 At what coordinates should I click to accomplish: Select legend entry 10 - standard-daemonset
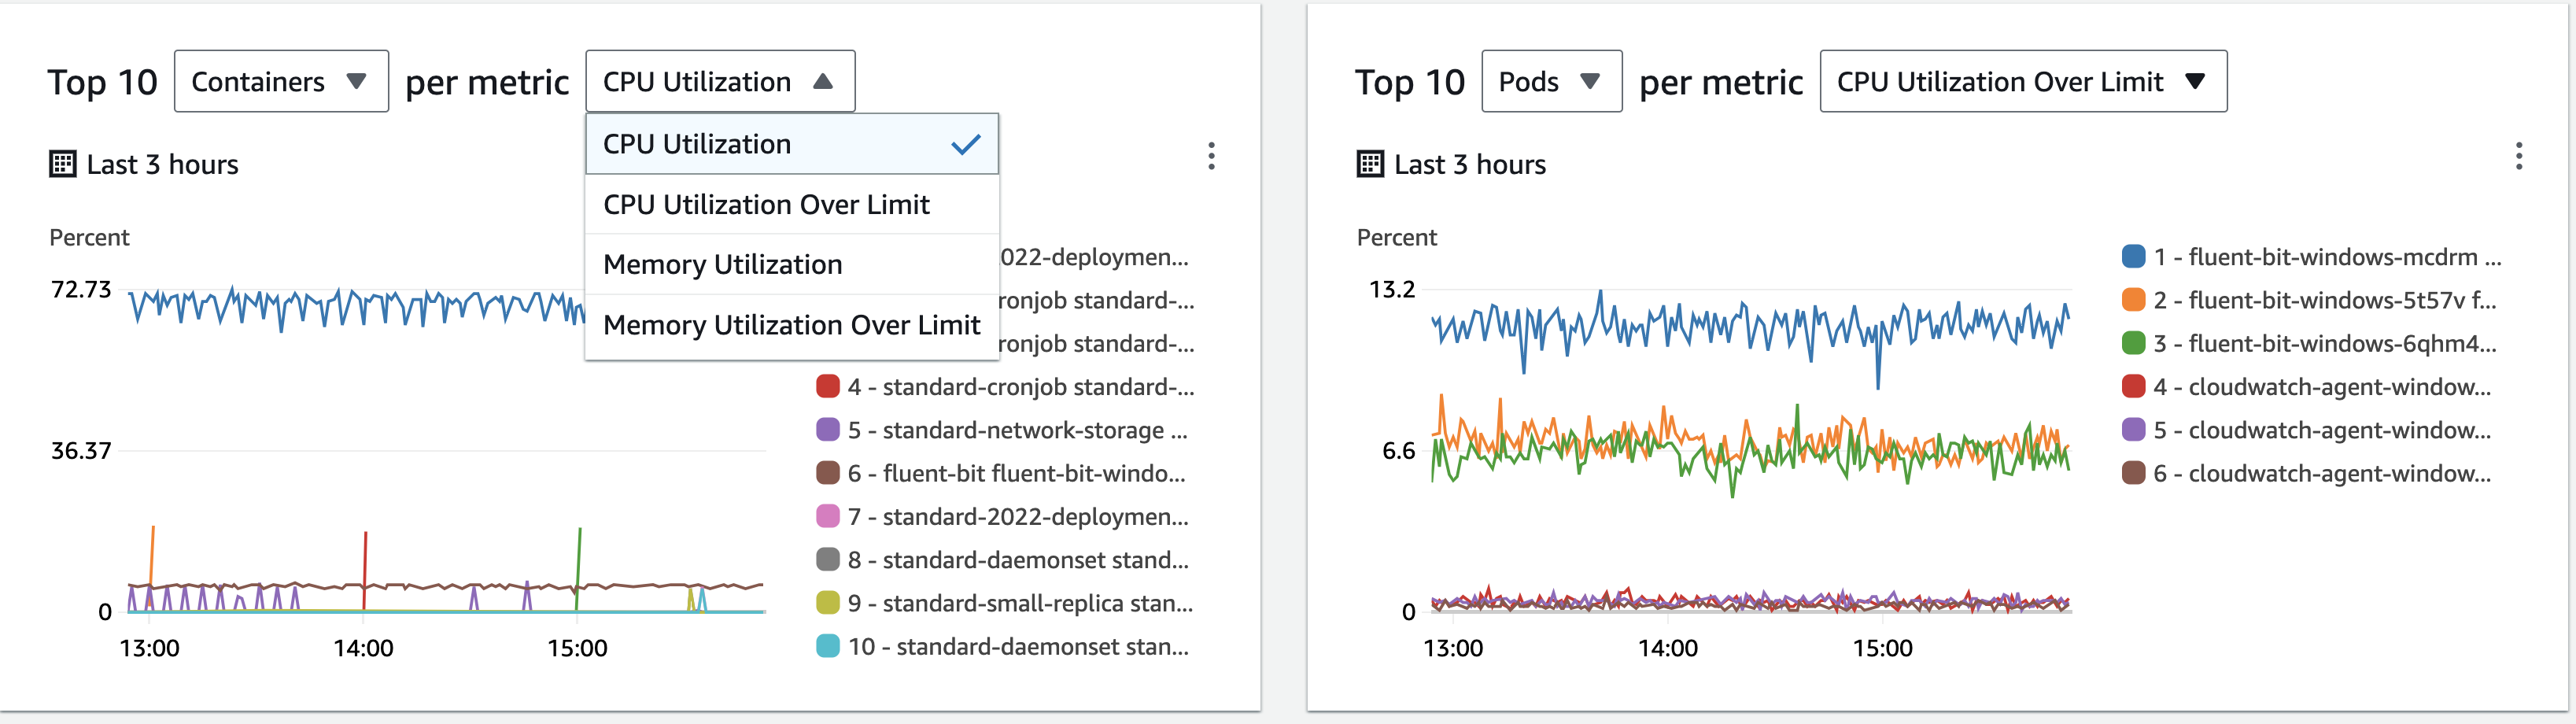coord(1018,646)
